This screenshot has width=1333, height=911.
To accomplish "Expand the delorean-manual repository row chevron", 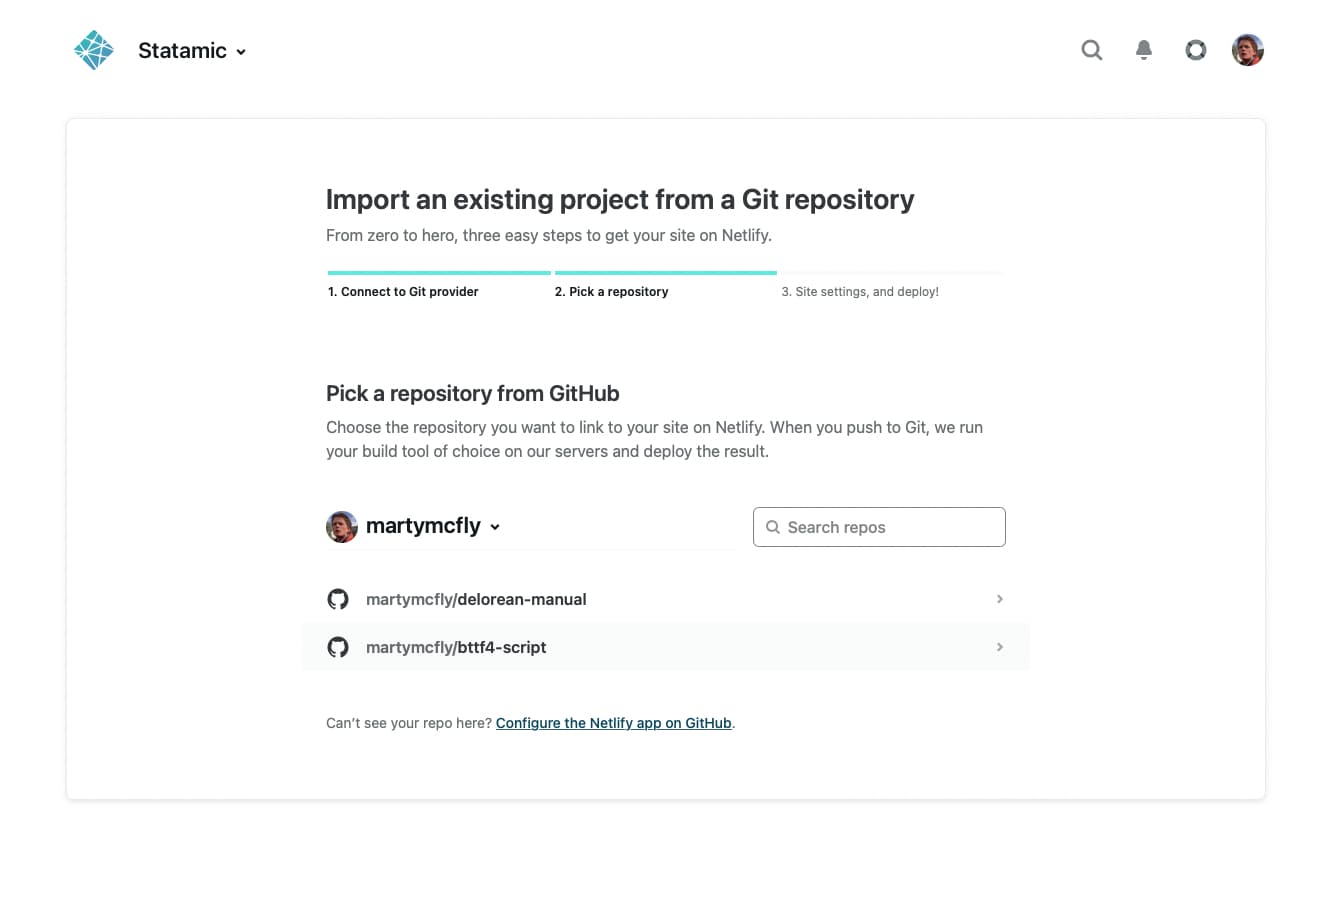I will 999,598.
